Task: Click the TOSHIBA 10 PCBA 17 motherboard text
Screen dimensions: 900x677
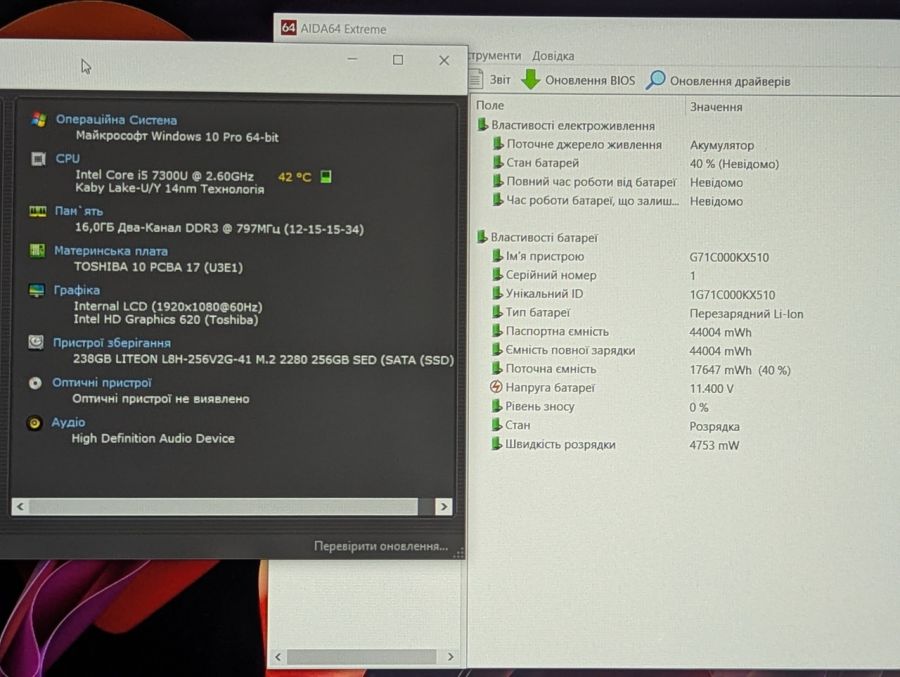Action: (158, 268)
